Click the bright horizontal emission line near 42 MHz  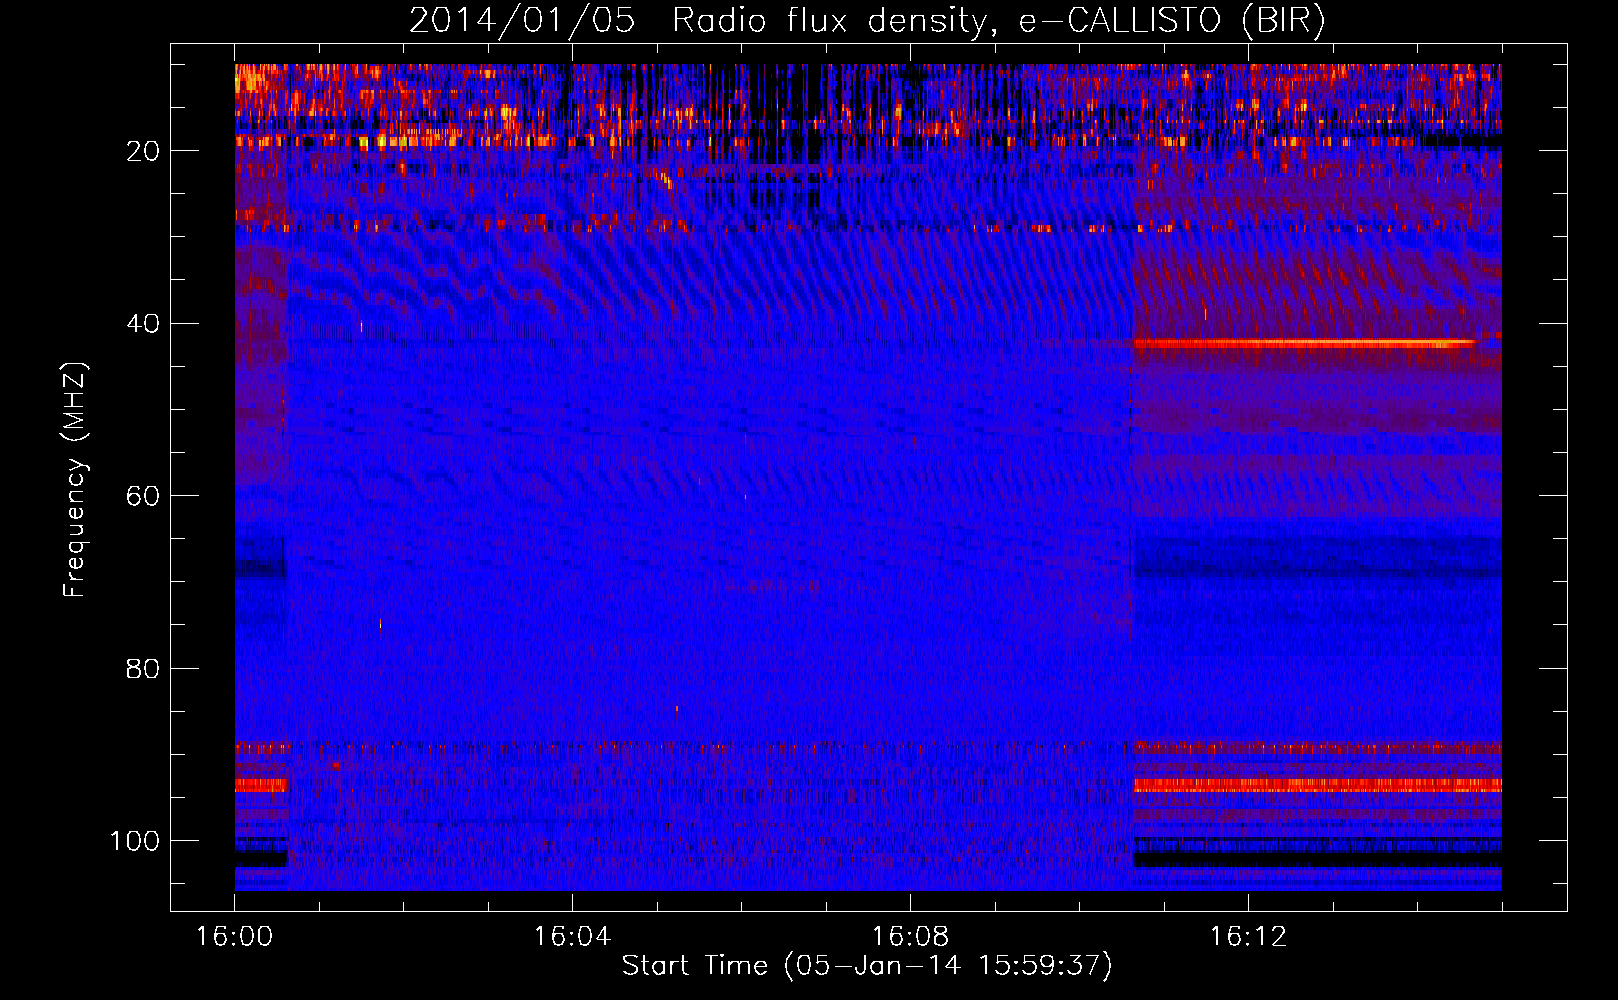point(1305,342)
